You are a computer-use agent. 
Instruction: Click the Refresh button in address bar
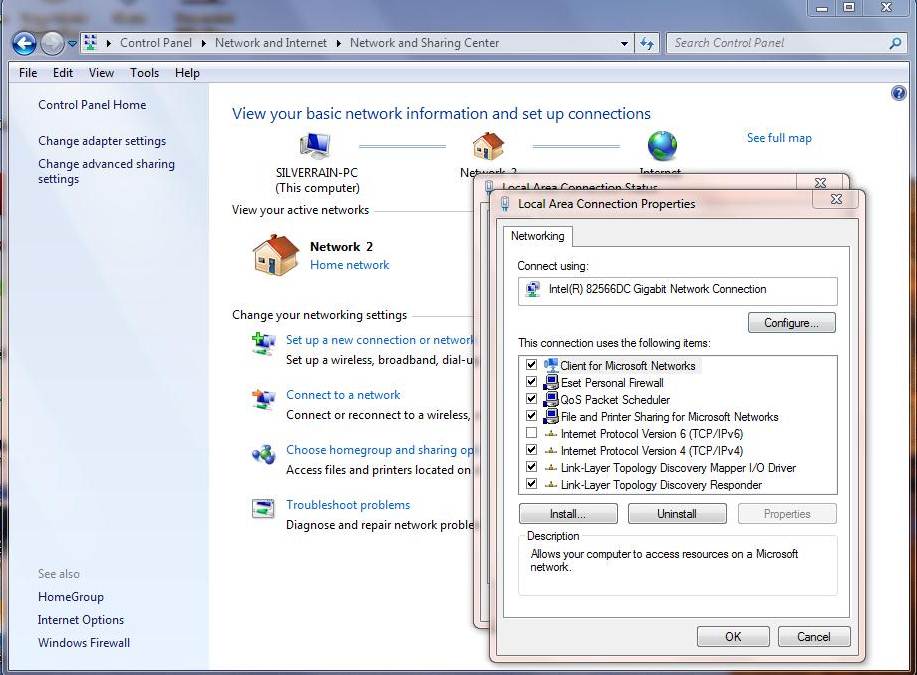pyautogui.click(x=647, y=43)
